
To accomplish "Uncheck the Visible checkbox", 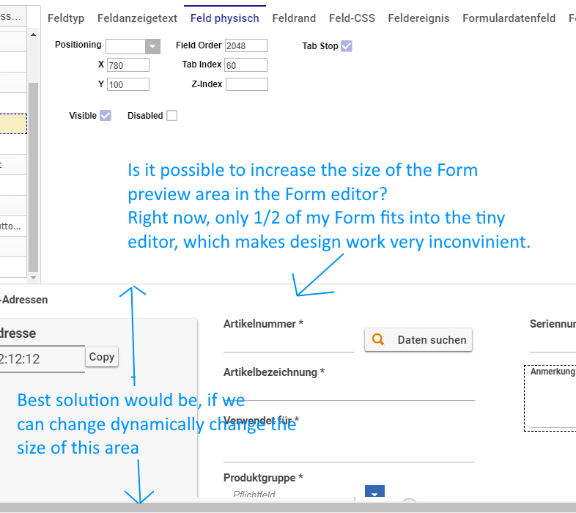I will coord(105,115).
